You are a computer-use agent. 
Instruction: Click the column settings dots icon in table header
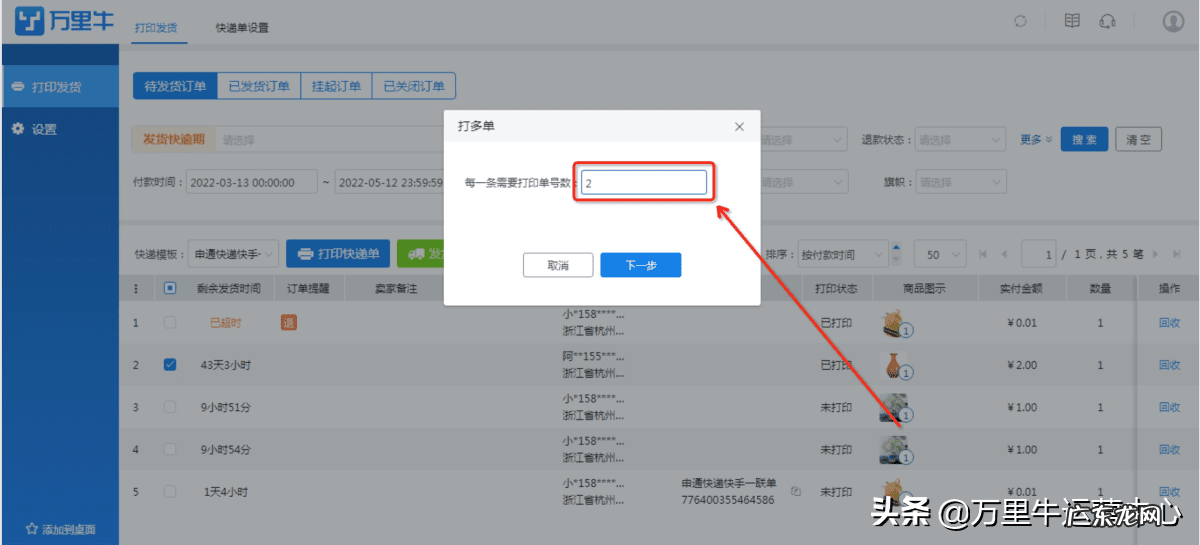coord(137,289)
